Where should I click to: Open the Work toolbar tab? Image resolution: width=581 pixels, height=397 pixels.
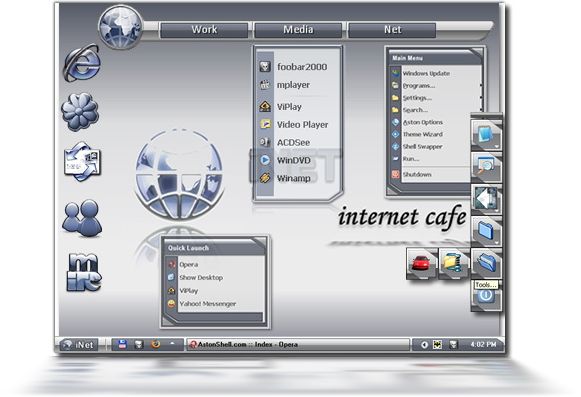pyautogui.click(x=204, y=30)
